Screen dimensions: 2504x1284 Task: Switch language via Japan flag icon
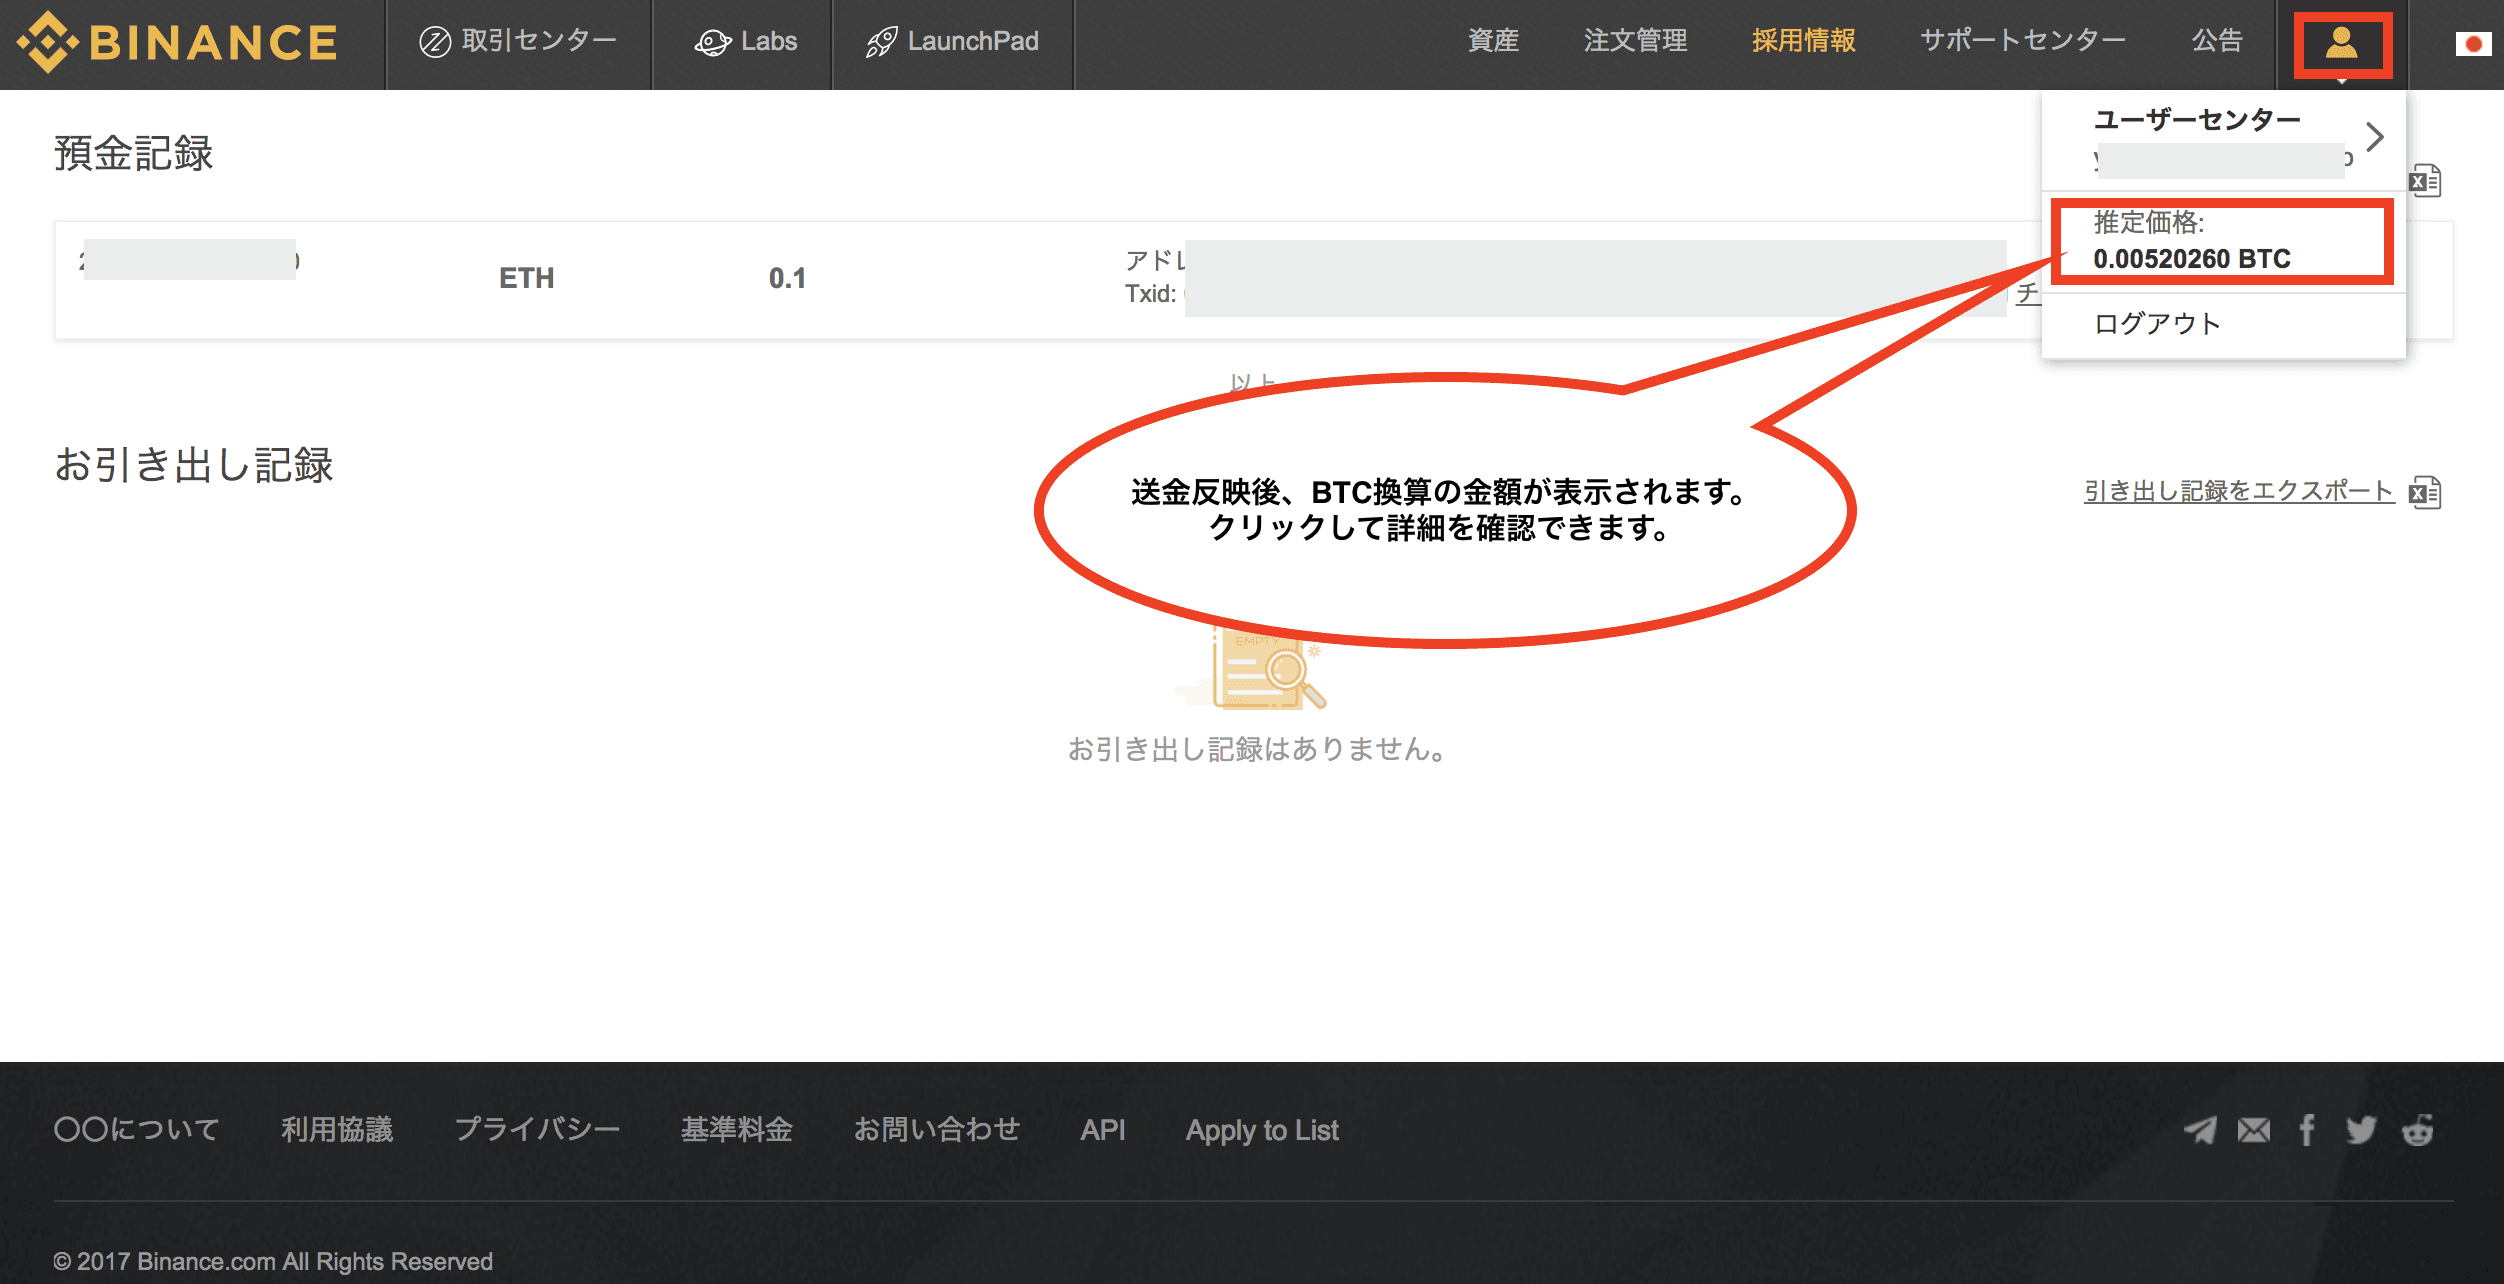(x=2473, y=44)
